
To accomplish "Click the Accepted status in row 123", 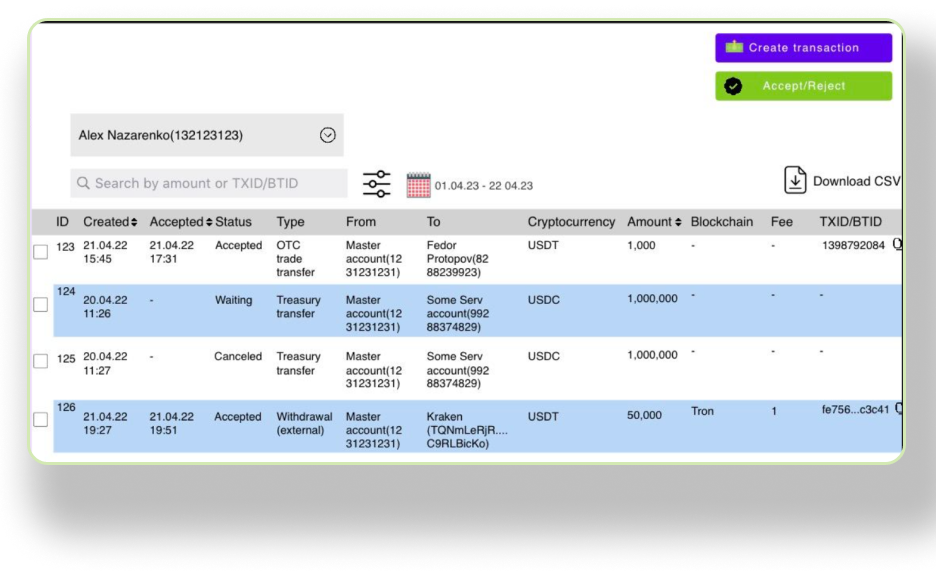I will [238, 245].
